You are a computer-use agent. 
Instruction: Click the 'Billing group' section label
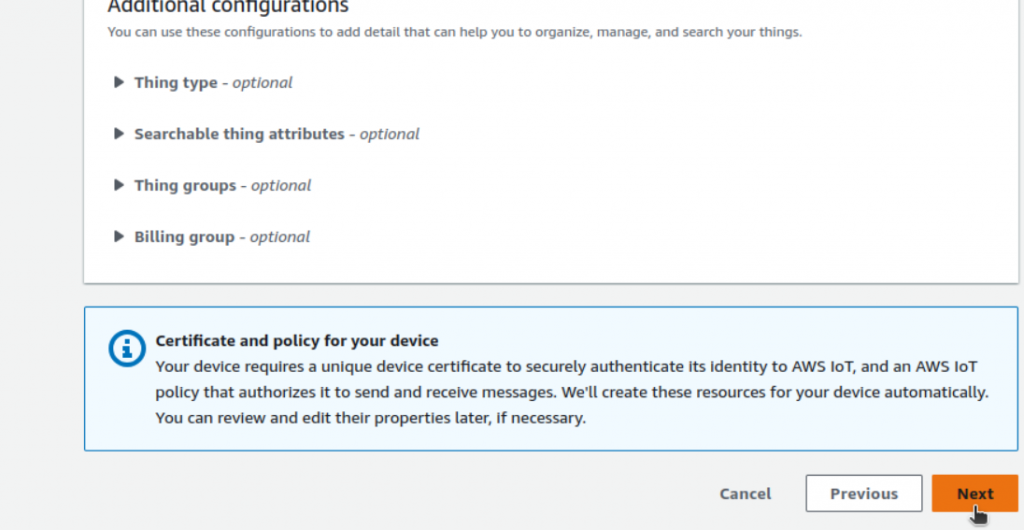[184, 237]
